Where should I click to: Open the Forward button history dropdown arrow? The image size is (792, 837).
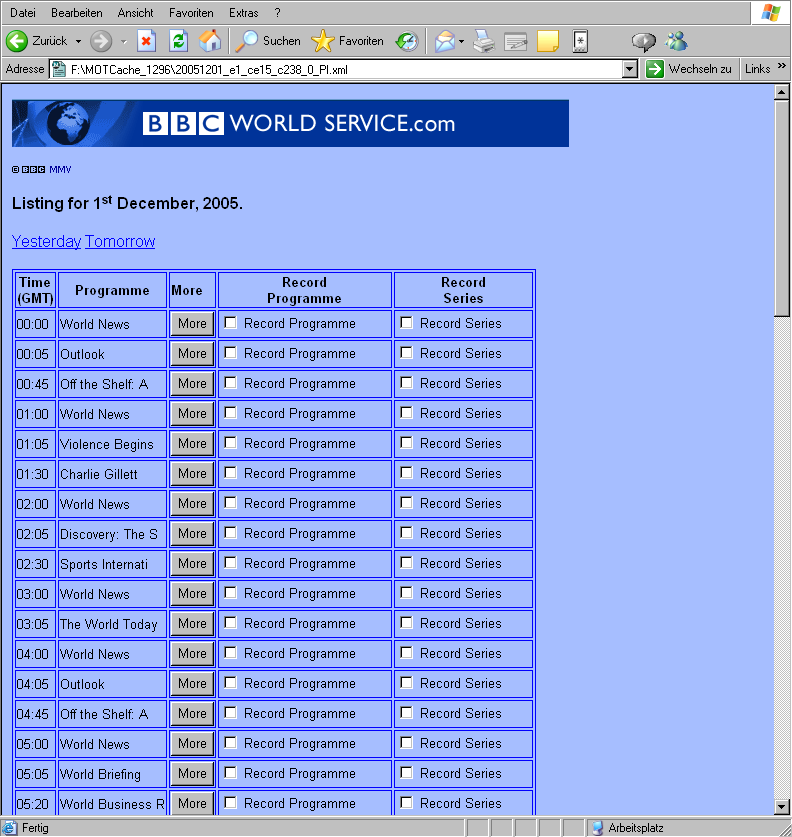pos(124,41)
